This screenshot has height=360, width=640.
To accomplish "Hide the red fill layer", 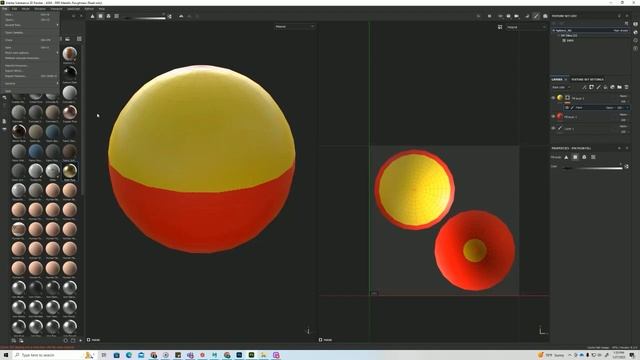I will 553,117.
